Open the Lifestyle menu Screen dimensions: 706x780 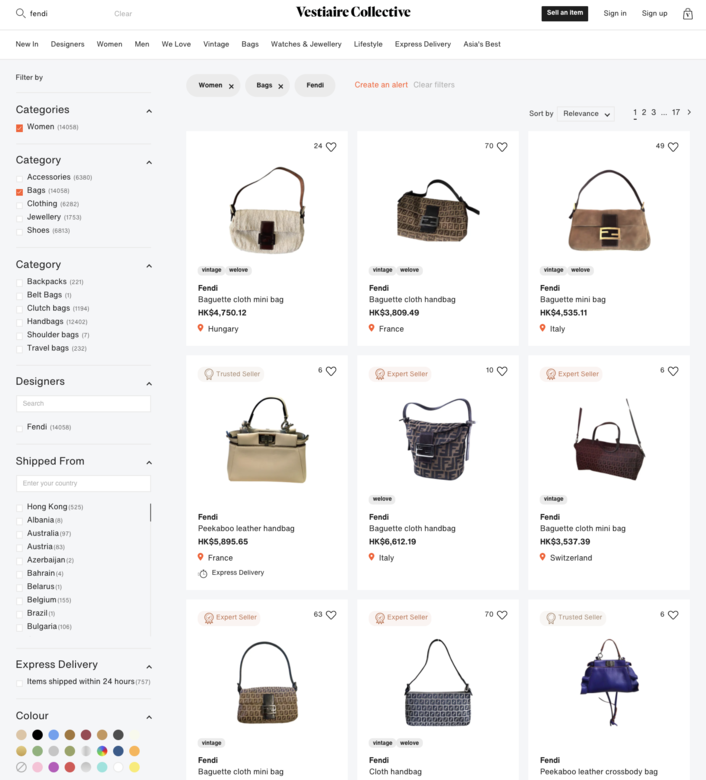(368, 44)
